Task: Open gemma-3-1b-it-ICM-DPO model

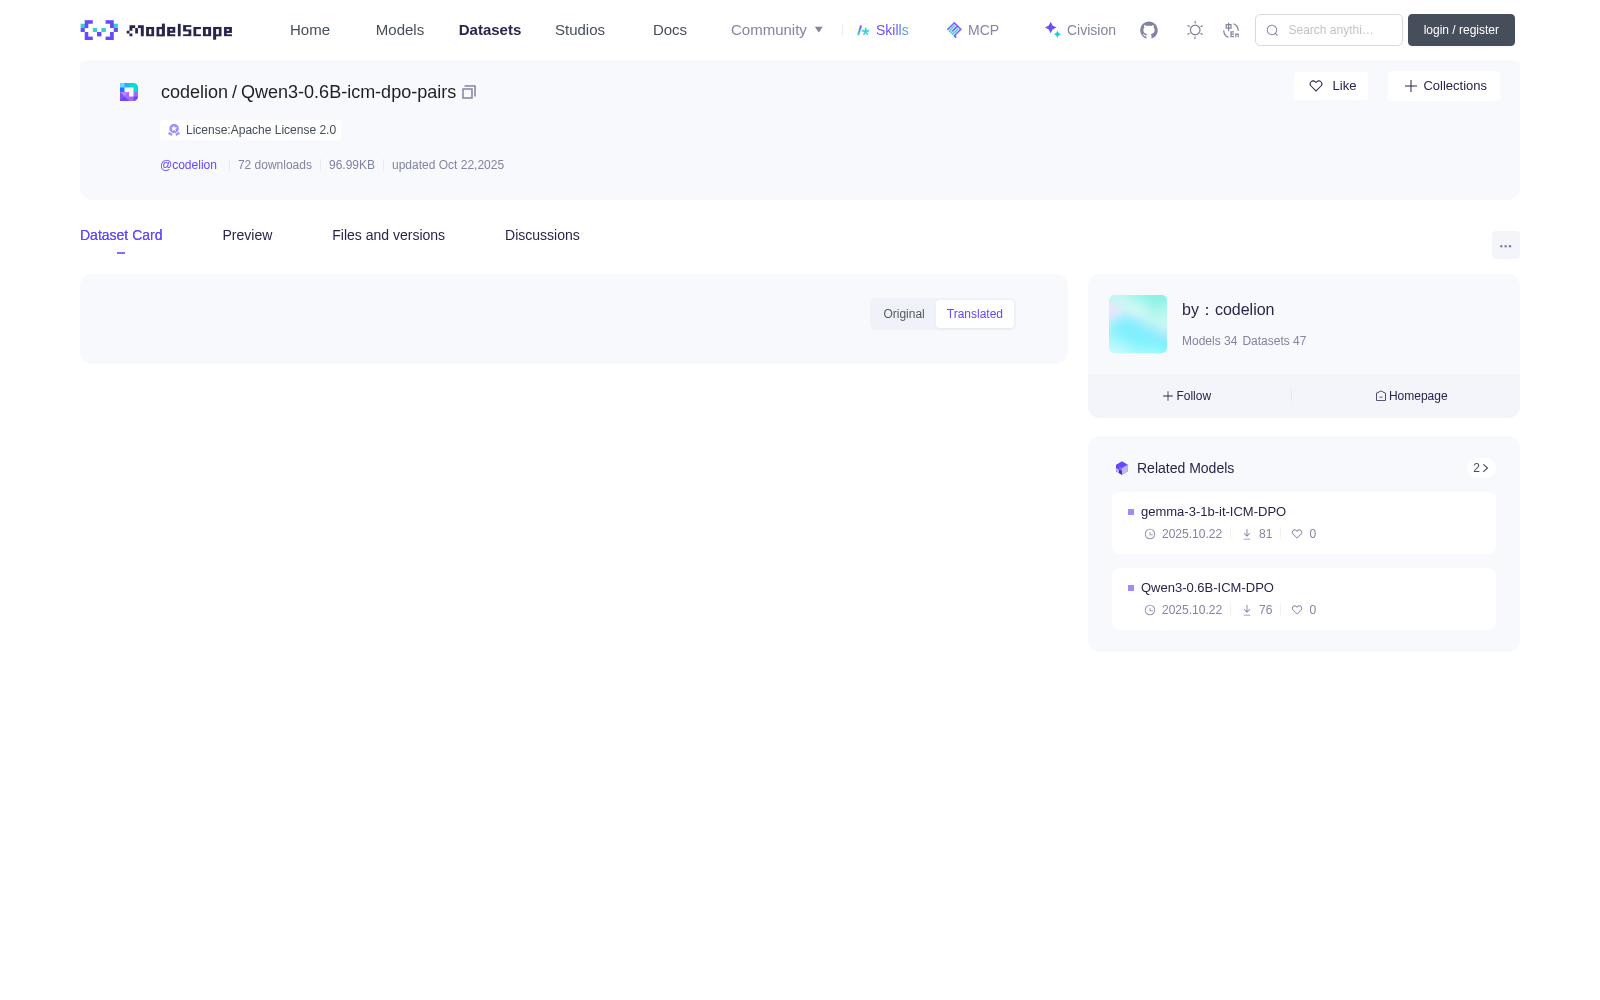Action: (x=1304, y=523)
